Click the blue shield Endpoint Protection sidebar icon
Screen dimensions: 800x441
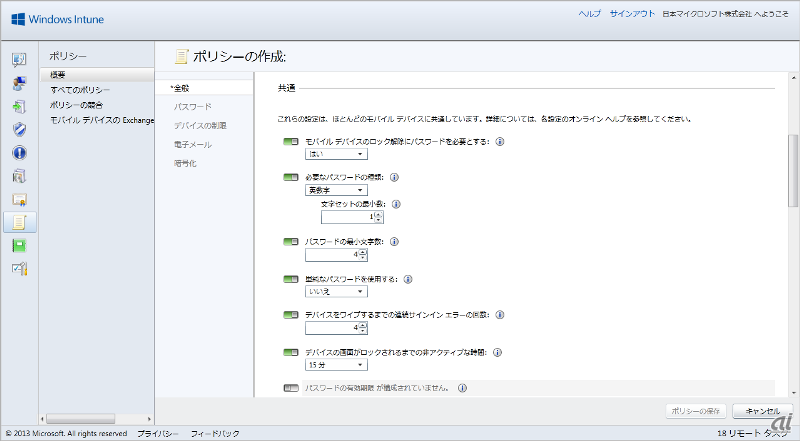20,130
